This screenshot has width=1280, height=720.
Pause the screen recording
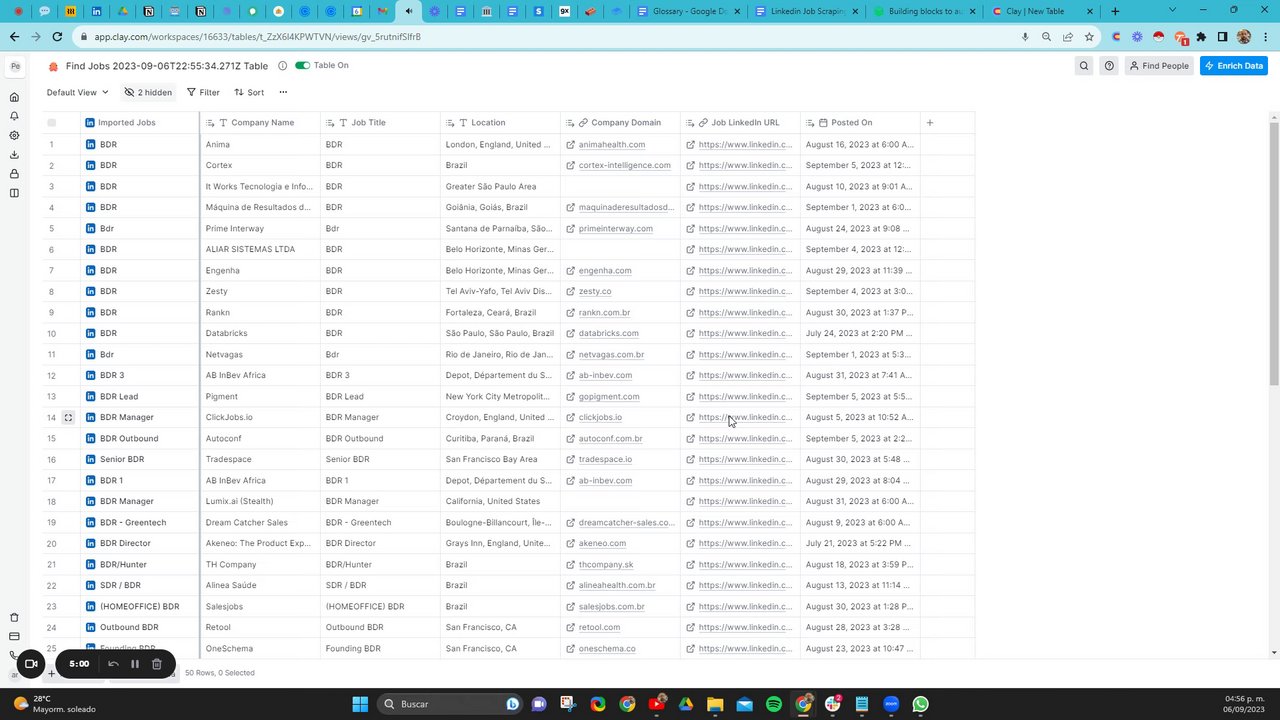click(135, 664)
